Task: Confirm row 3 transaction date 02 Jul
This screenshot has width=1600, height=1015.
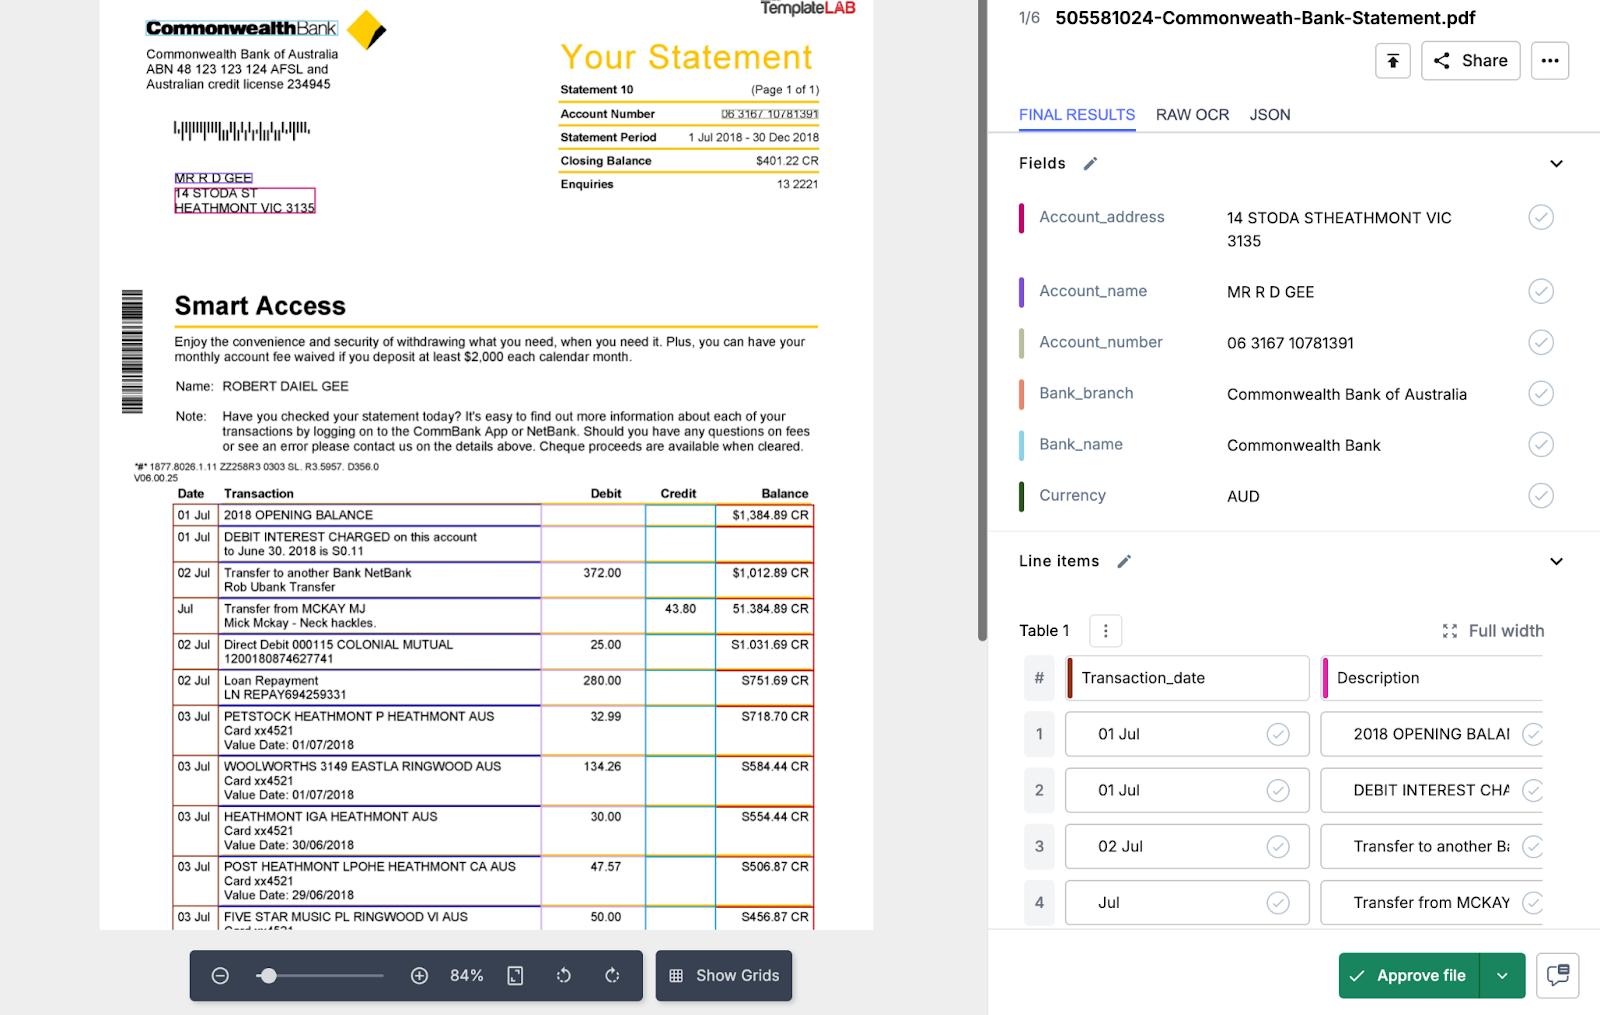Action: coord(1278,846)
